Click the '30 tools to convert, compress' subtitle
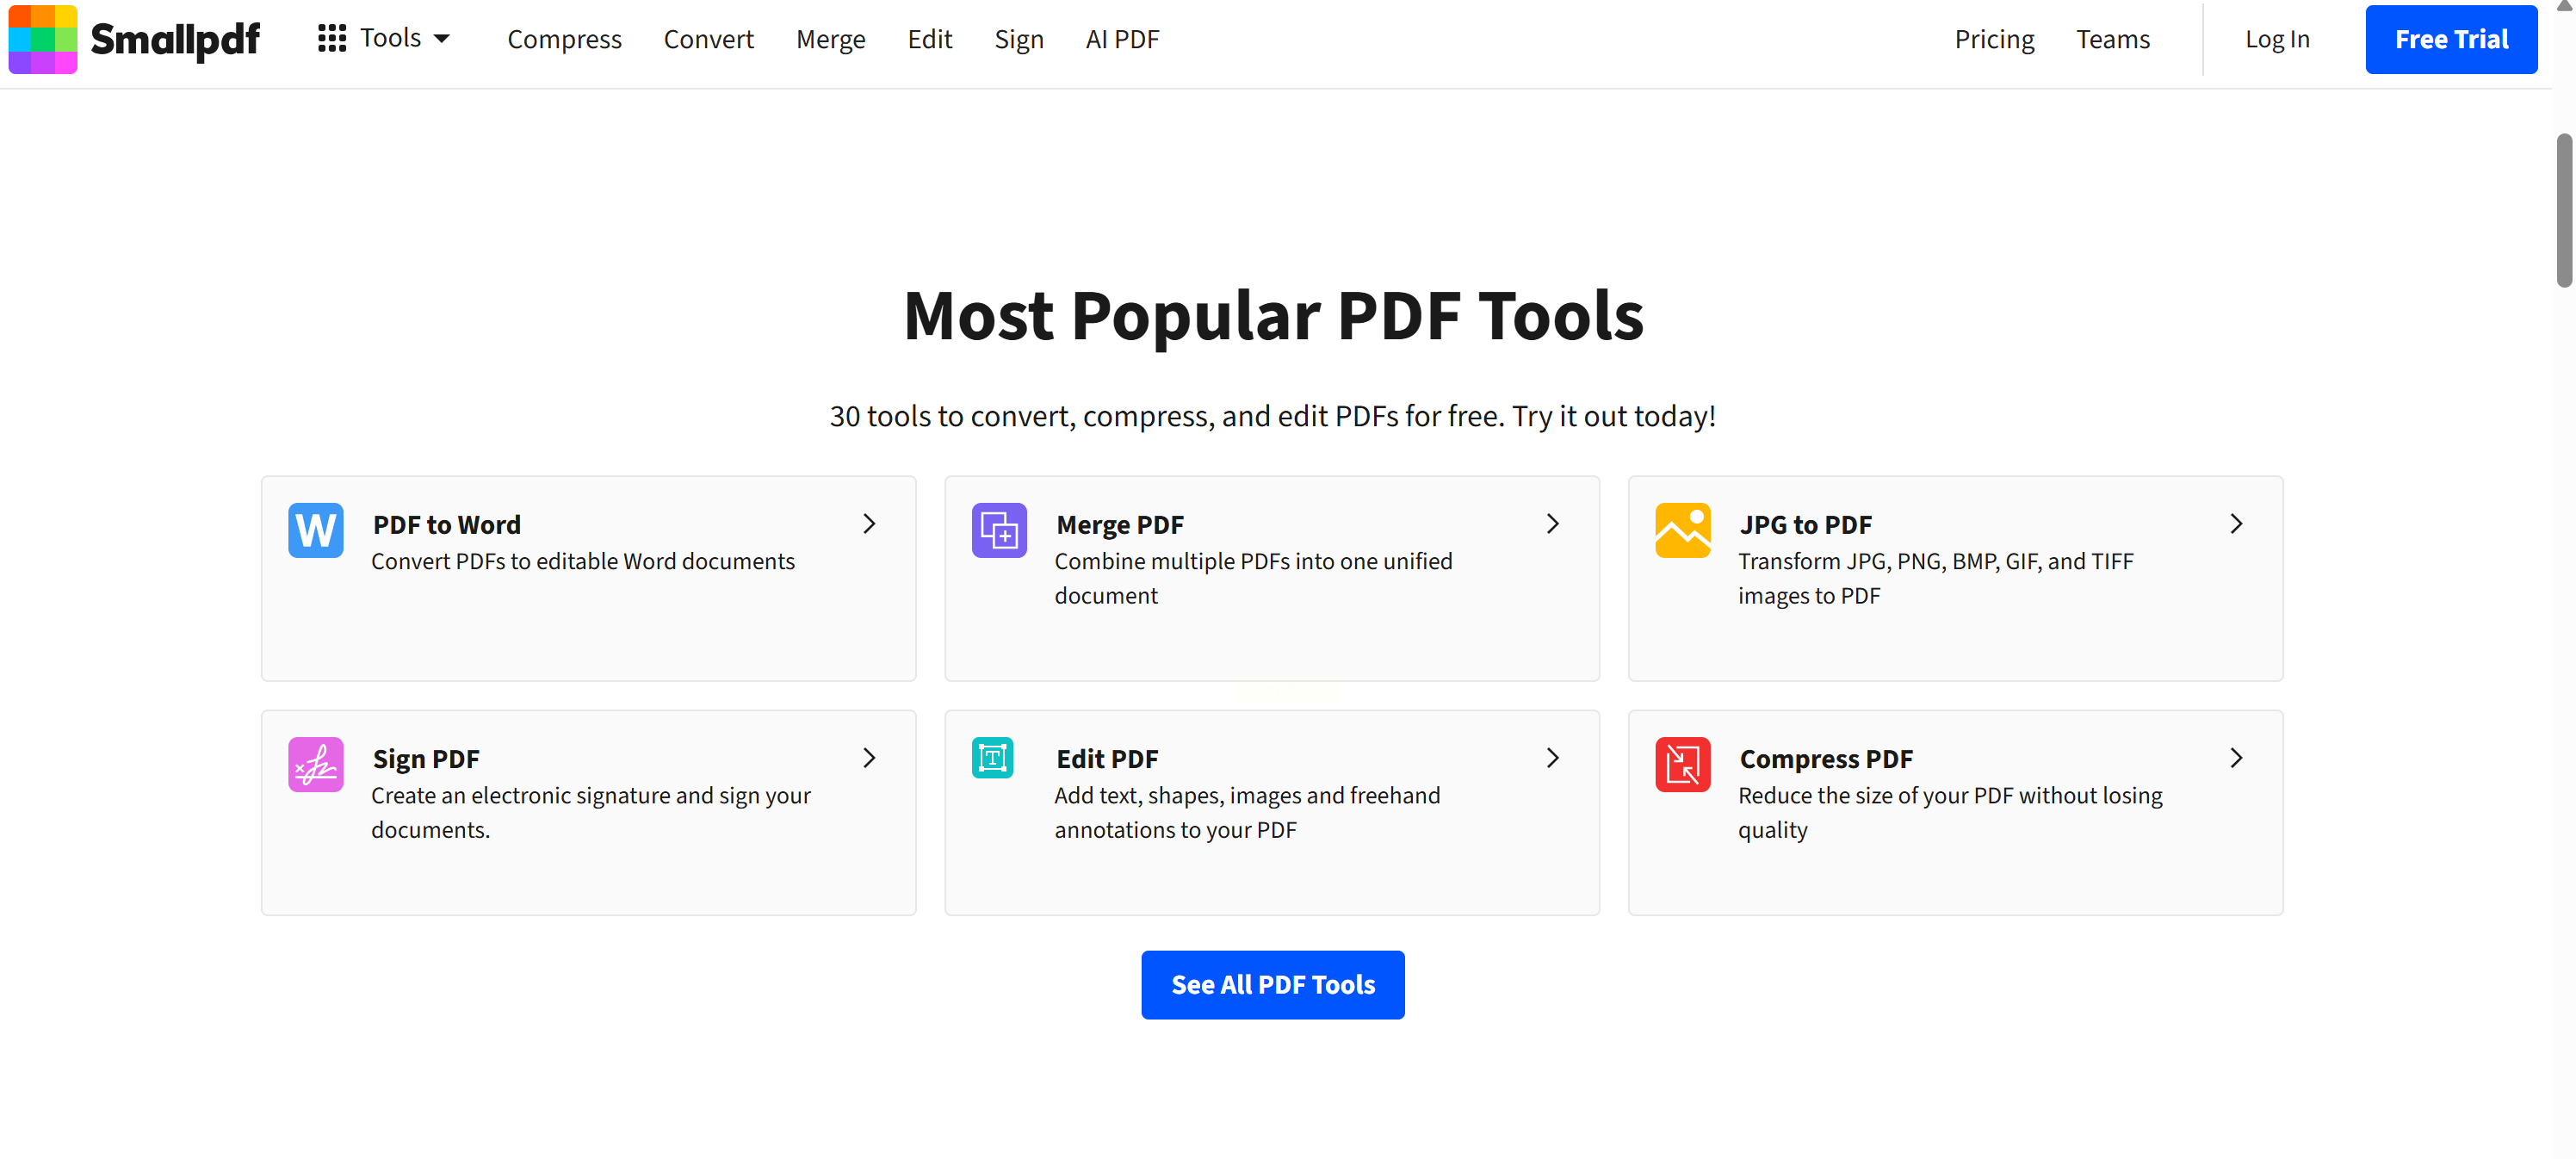 tap(1272, 416)
